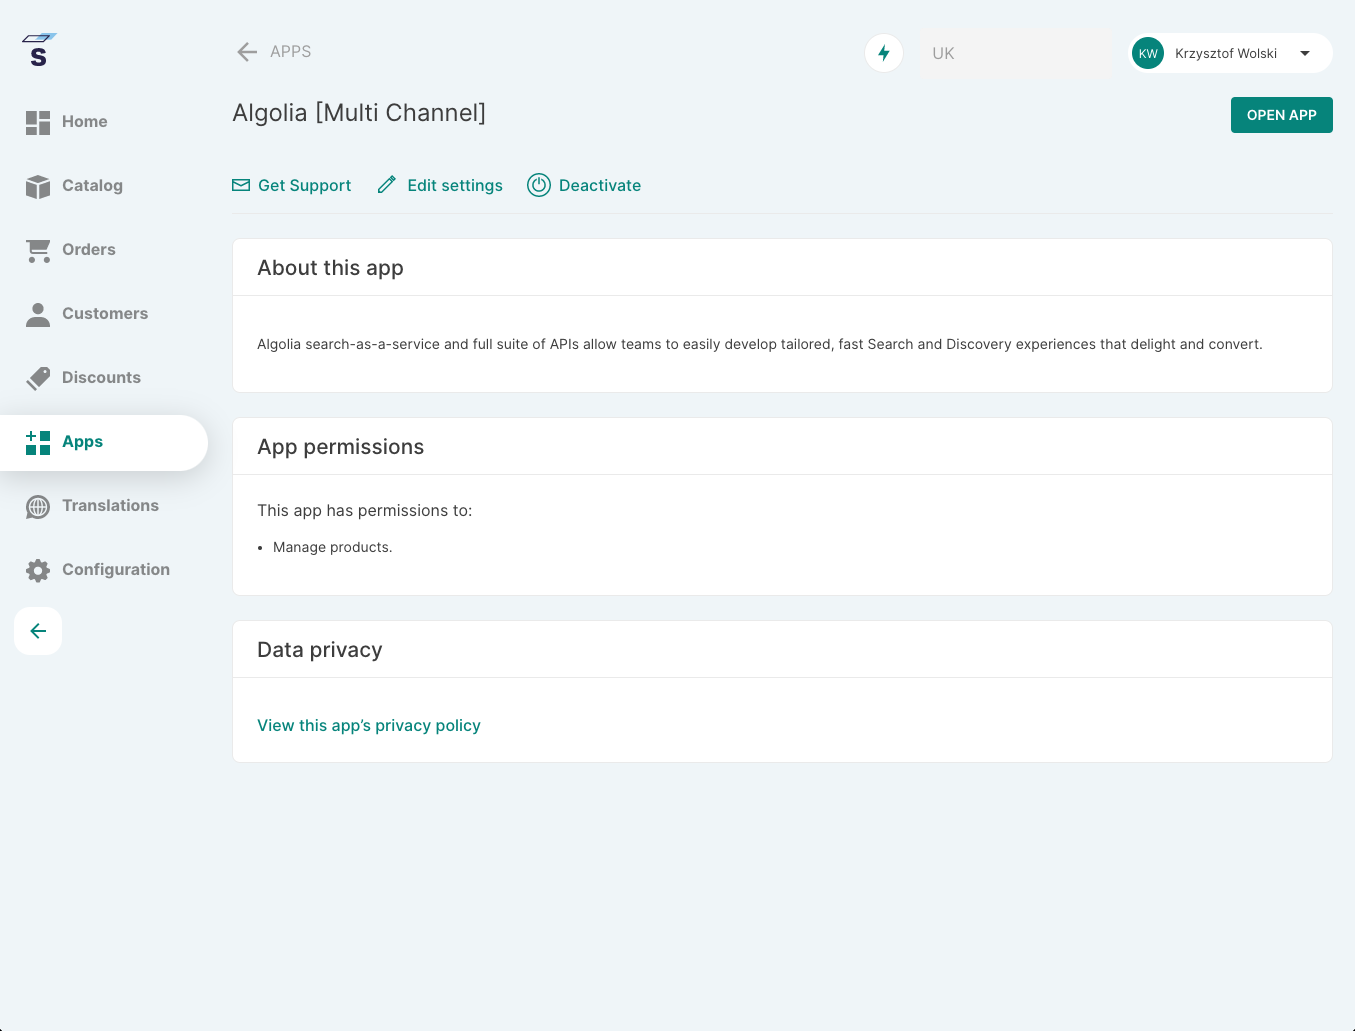Click the Deactivate link text
This screenshot has height=1031, width=1355.
[x=600, y=185]
